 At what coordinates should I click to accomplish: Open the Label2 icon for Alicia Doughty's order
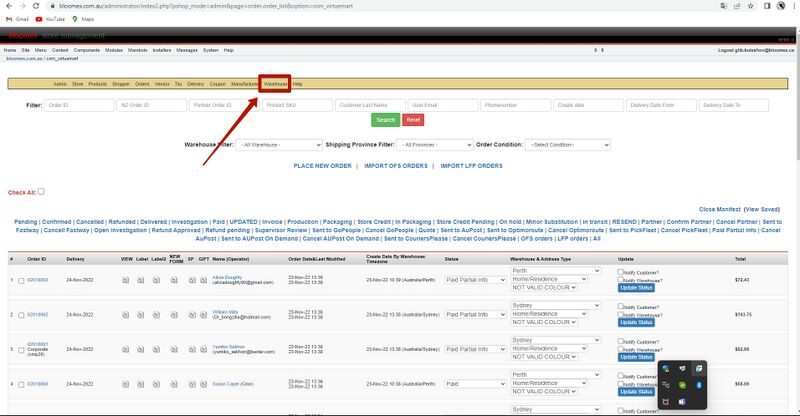click(x=156, y=280)
